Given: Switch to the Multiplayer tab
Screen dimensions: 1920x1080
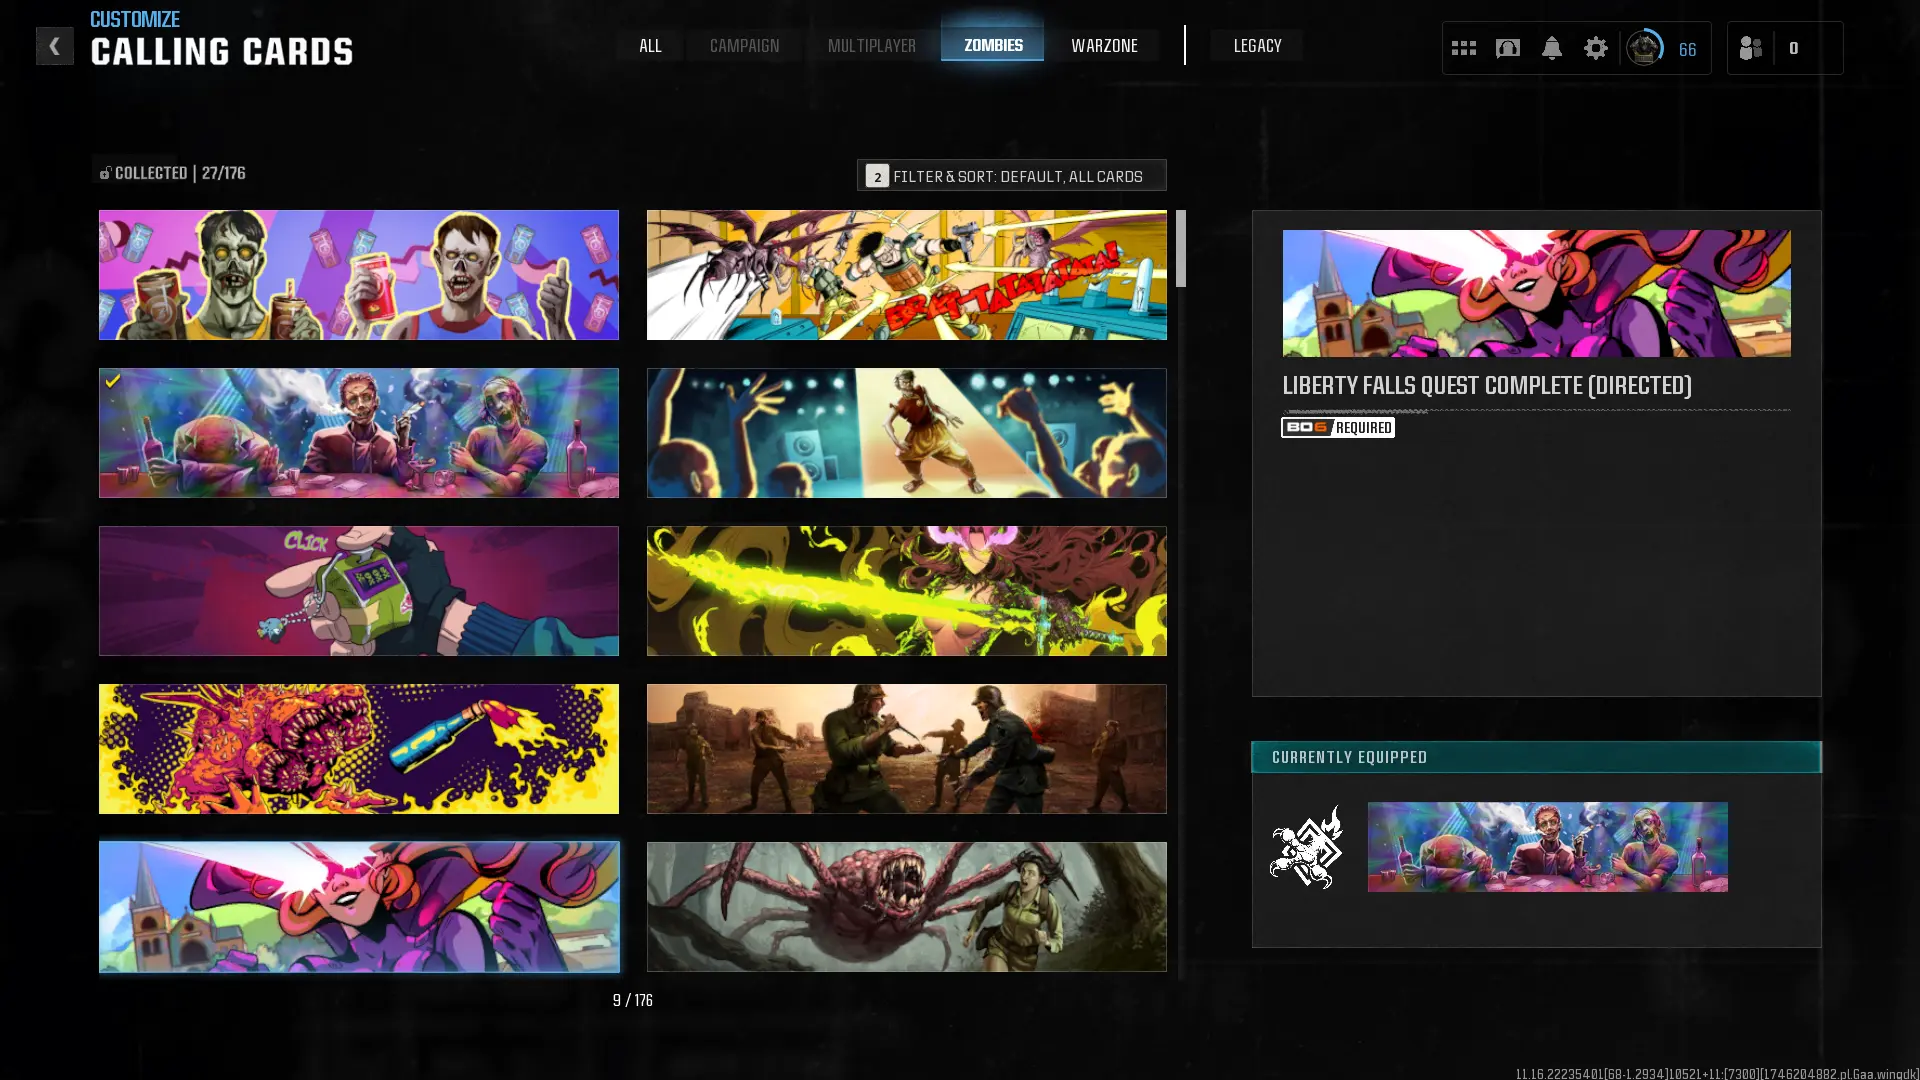Looking at the screenshot, I should (x=871, y=46).
